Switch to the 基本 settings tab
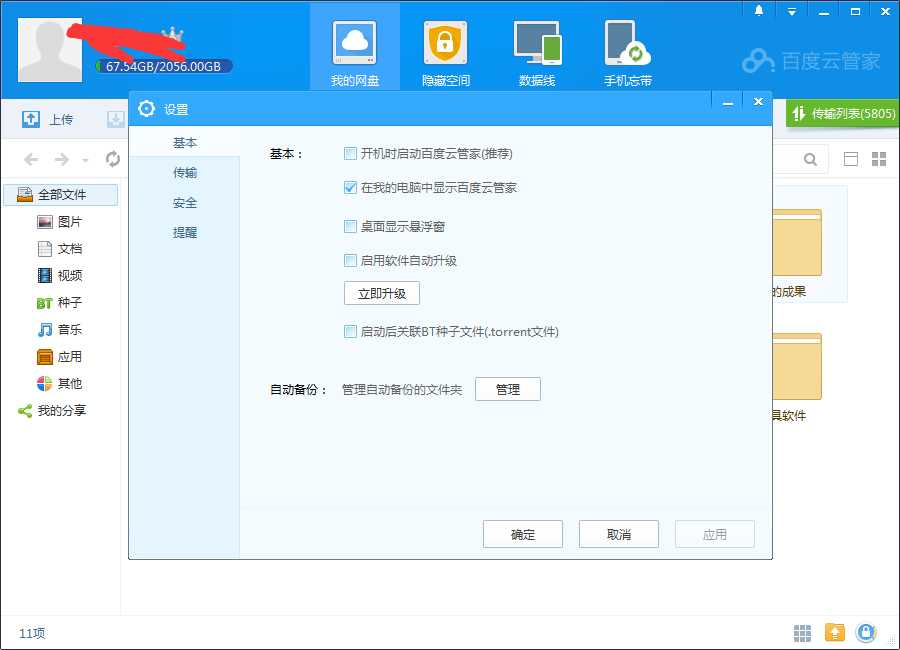Viewport: 900px width, 650px height. (184, 142)
